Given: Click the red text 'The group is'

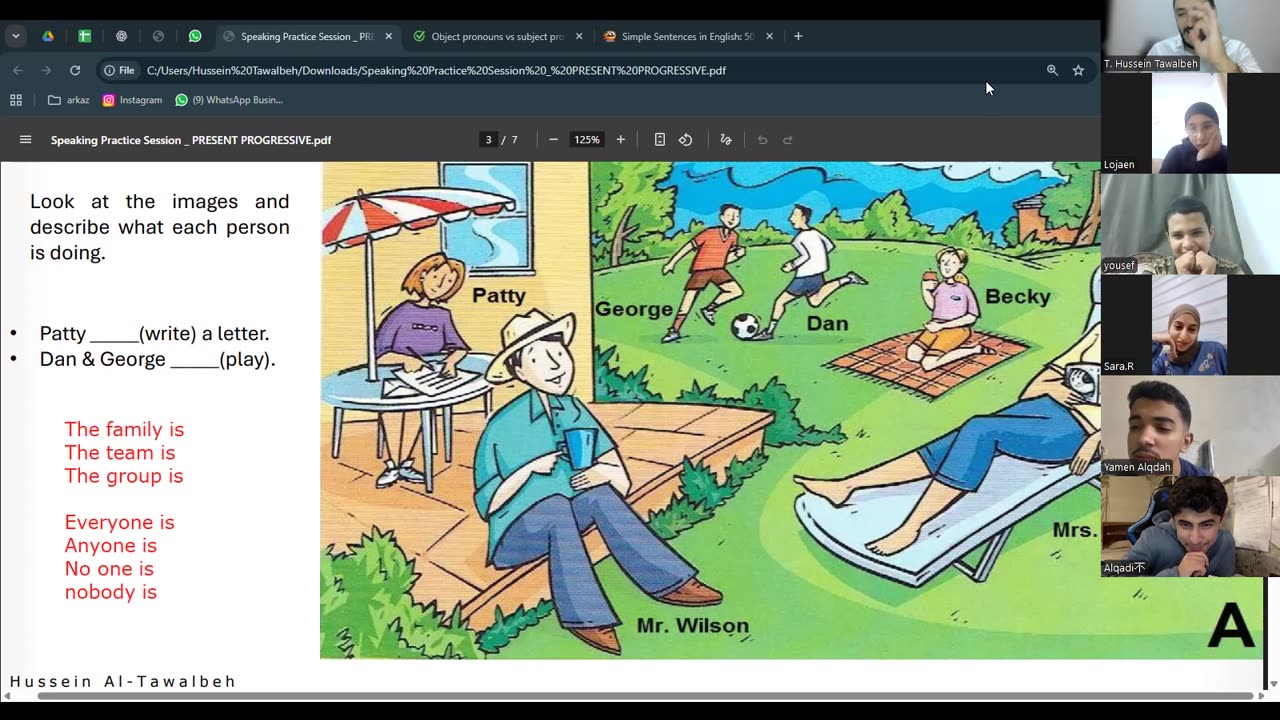Looking at the screenshot, I should click(123, 476).
